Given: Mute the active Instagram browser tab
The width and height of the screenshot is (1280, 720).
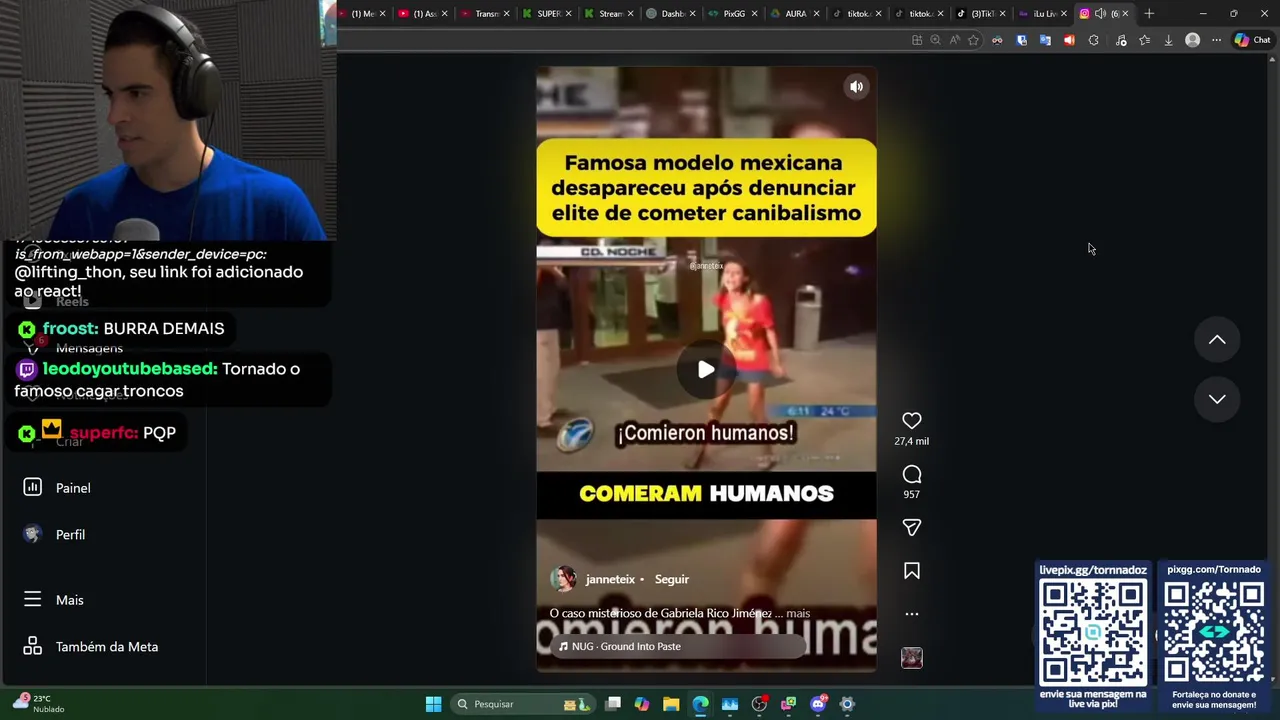Looking at the screenshot, I should click(1100, 14).
